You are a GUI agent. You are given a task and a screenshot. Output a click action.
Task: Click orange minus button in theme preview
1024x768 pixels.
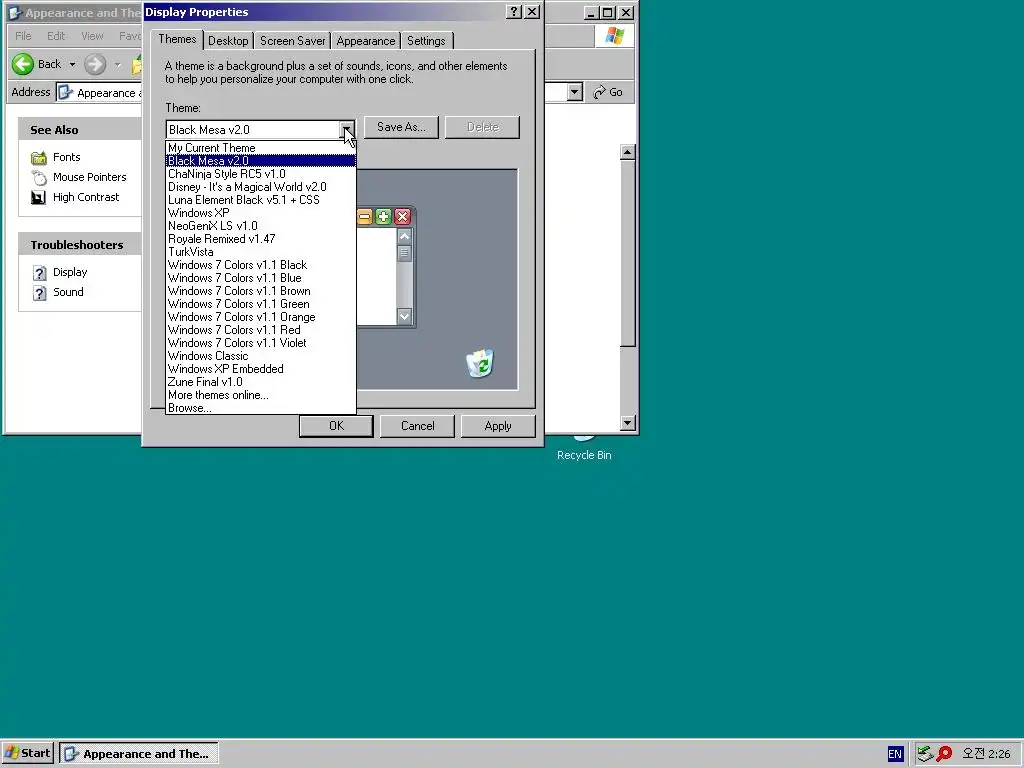click(364, 217)
